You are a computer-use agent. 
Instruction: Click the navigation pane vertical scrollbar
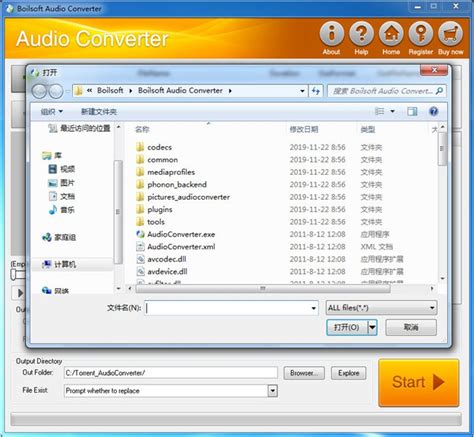click(x=118, y=211)
